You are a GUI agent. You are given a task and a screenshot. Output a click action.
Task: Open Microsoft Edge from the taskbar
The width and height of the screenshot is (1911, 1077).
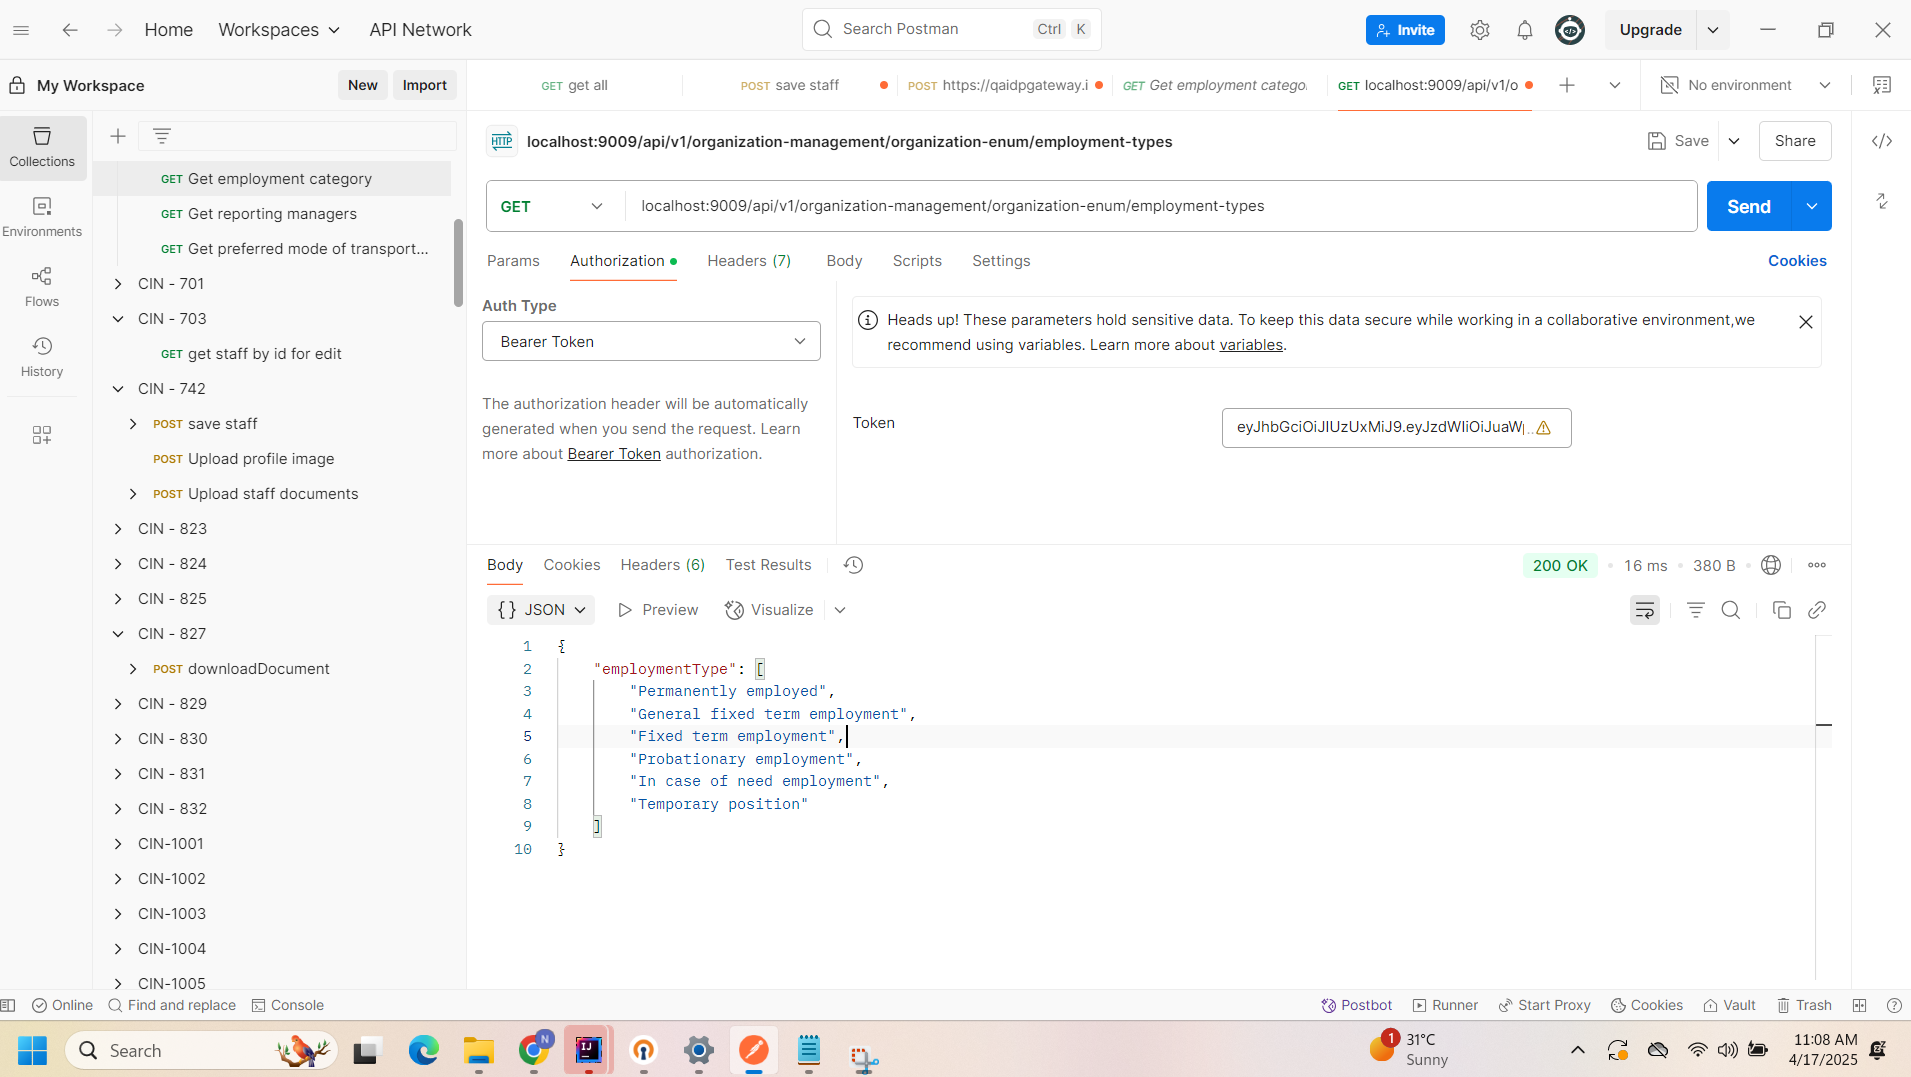click(424, 1050)
